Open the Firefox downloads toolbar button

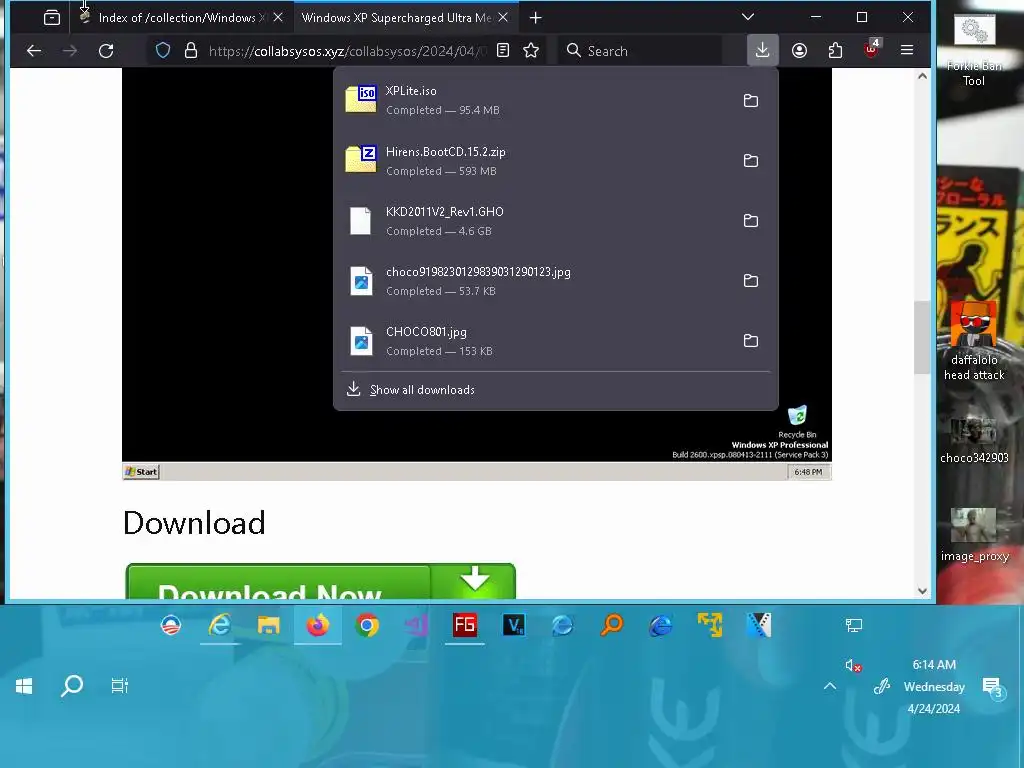[x=762, y=50]
